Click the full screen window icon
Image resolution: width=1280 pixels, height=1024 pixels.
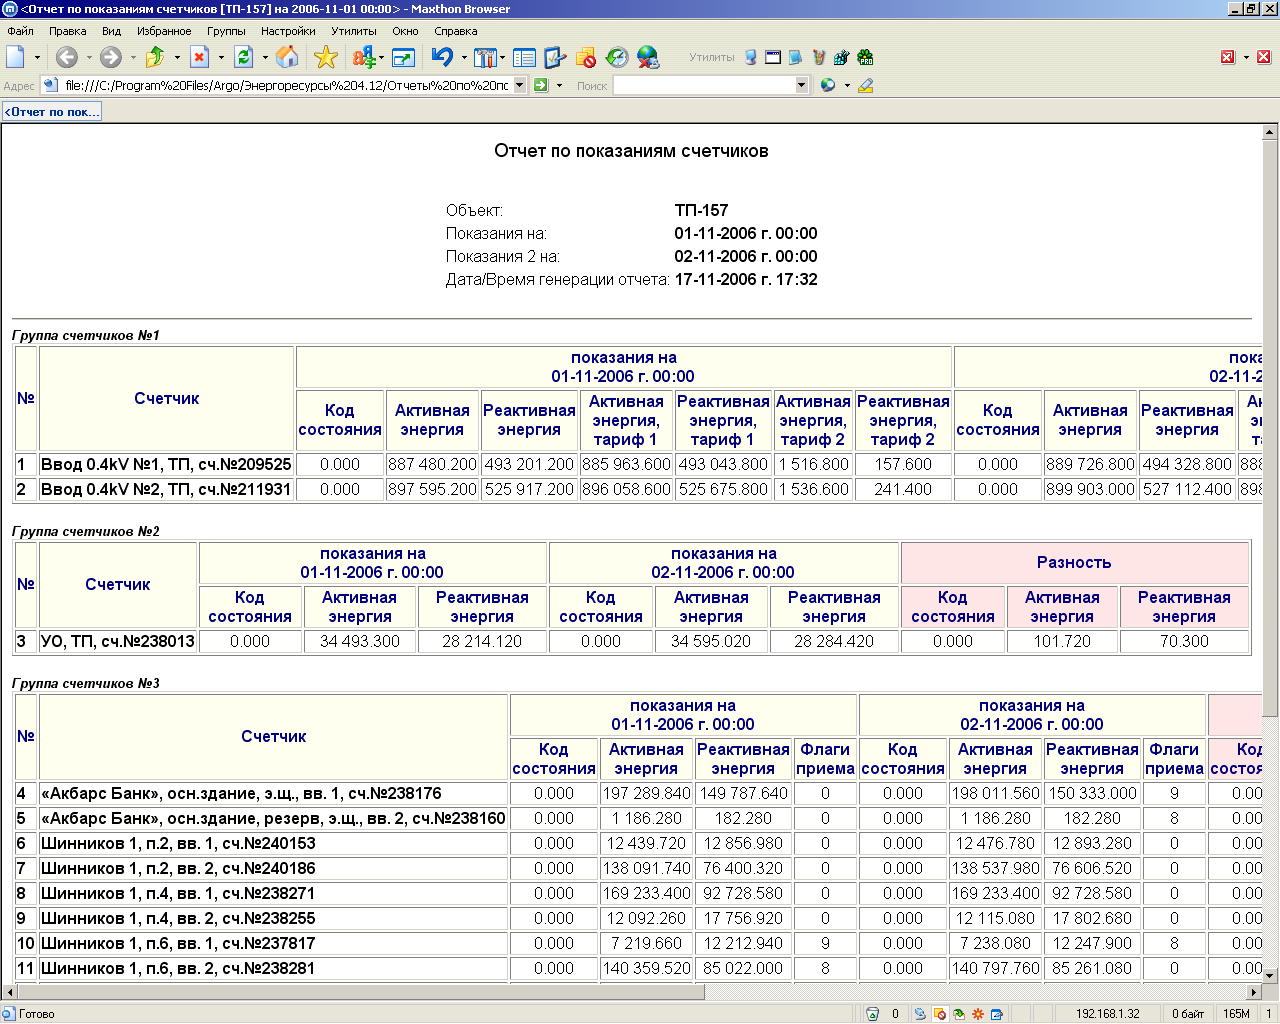[403, 58]
